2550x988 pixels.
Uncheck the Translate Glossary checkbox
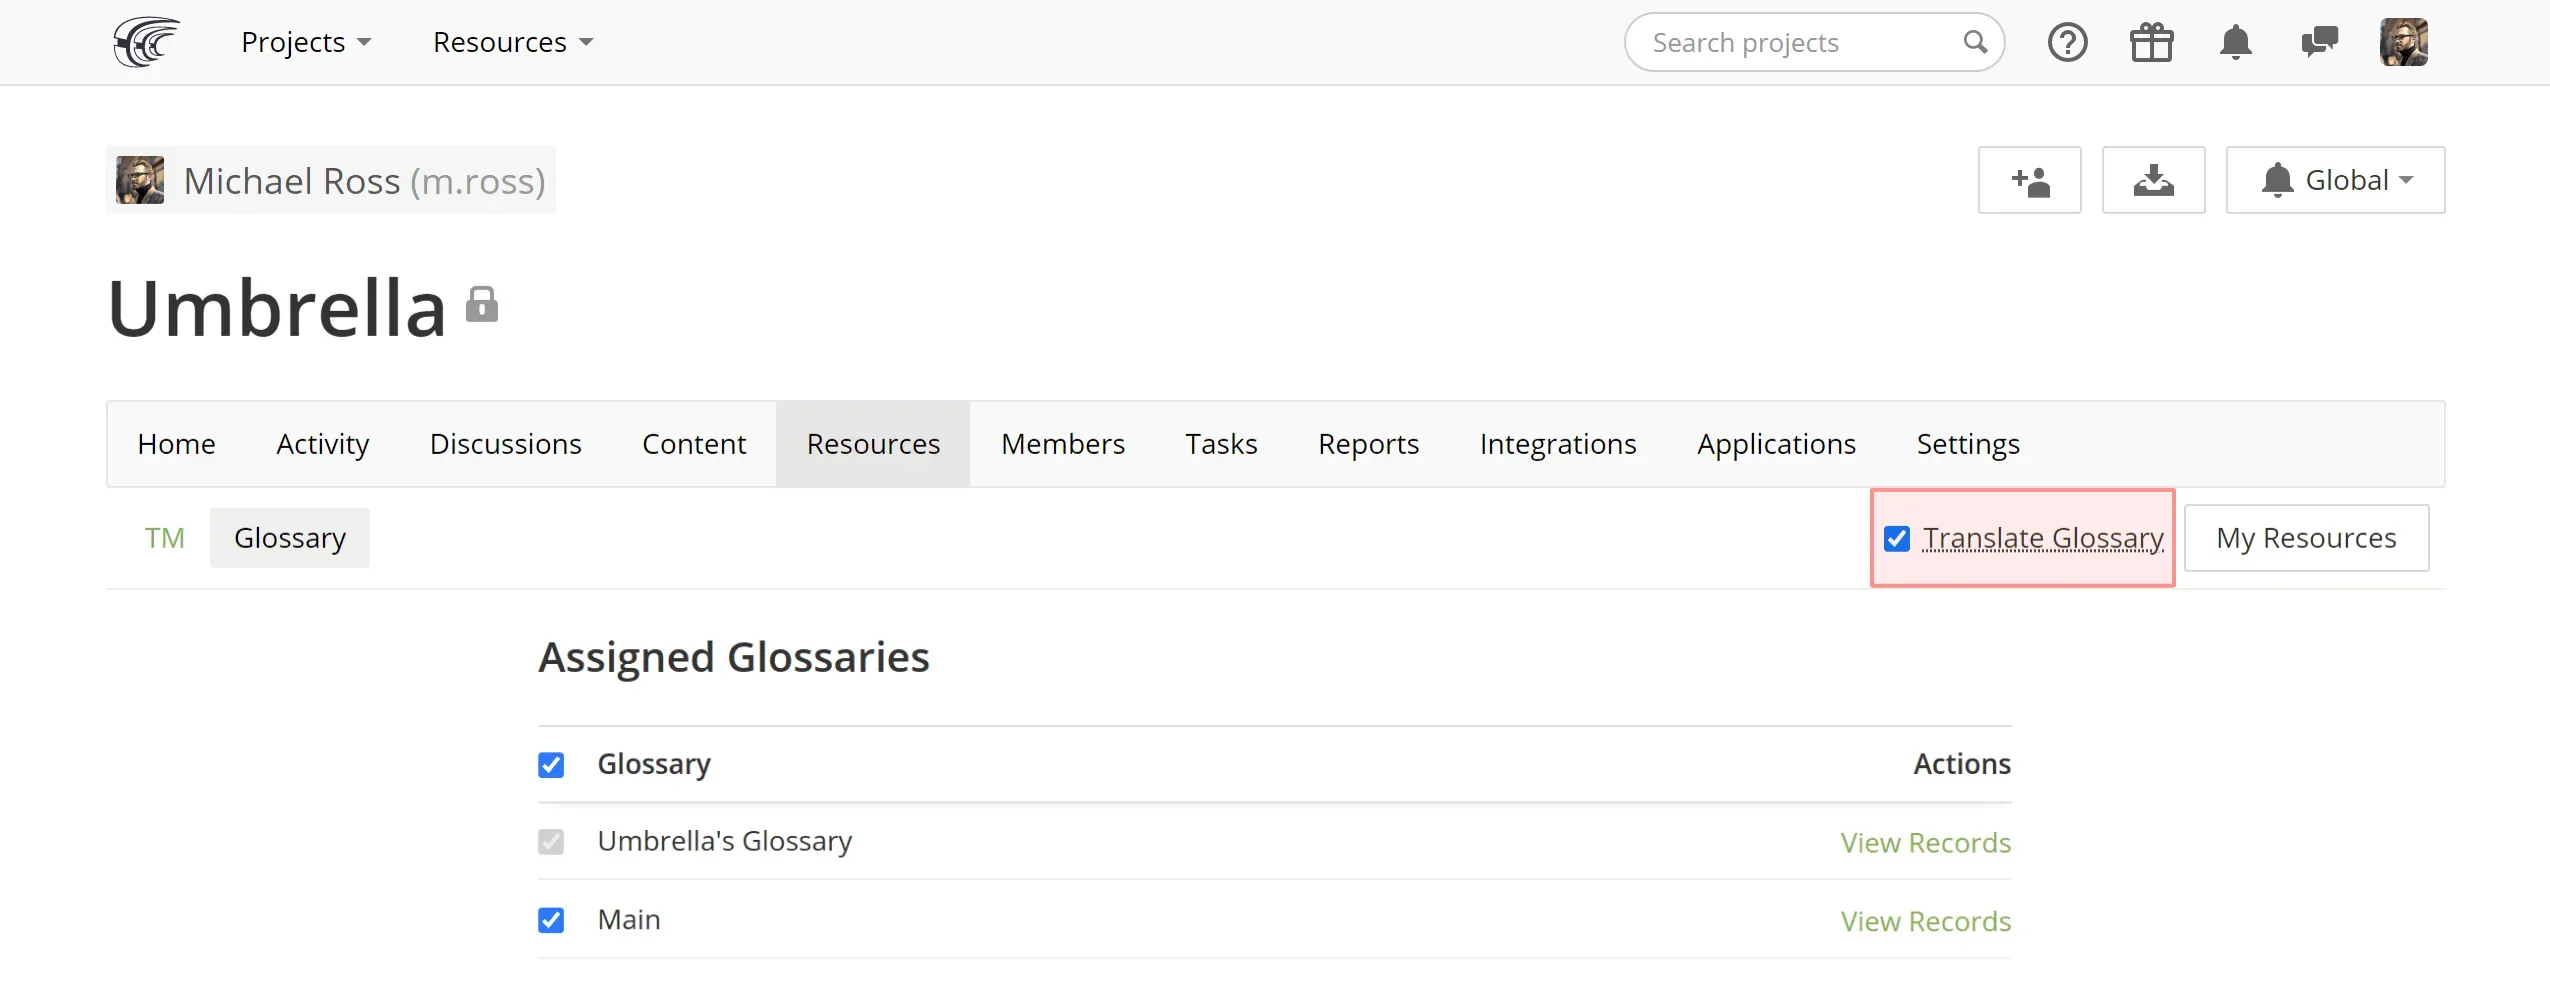pos(1897,539)
